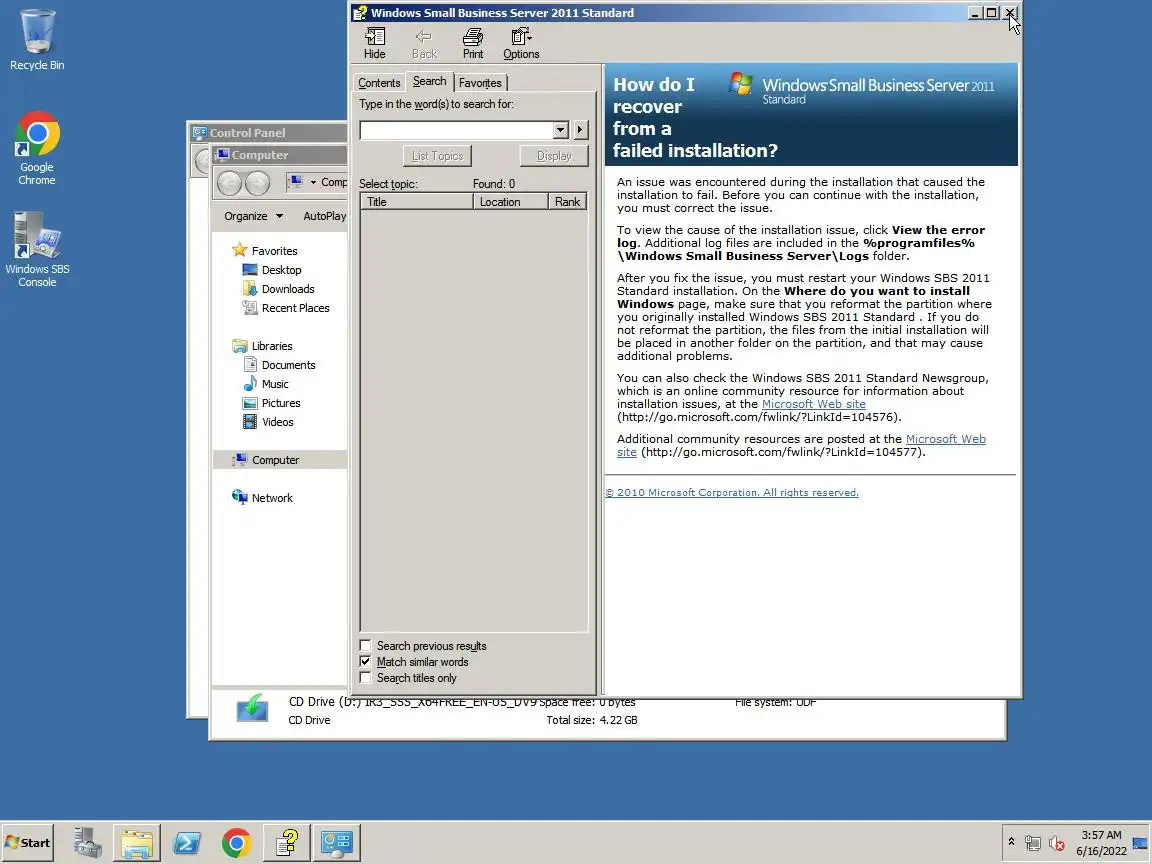
Task: Sort results by Rank column header
Action: click(567, 202)
